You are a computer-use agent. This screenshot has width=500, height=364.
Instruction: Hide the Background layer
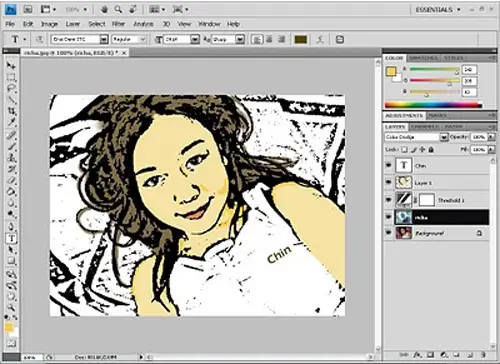coord(388,232)
